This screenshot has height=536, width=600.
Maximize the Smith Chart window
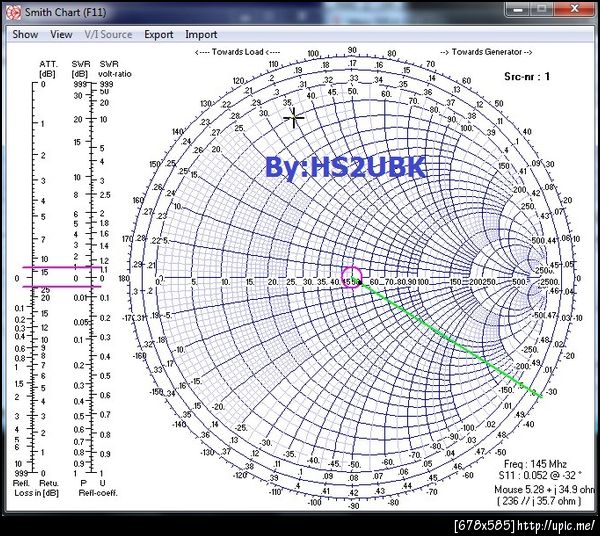541,9
